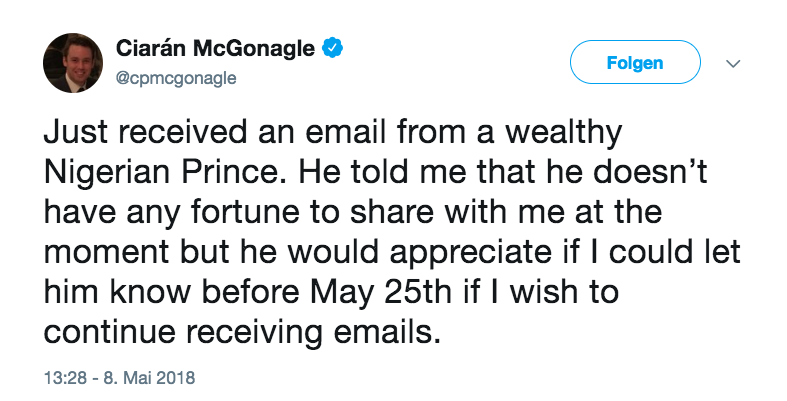This screenshot has height=401, width=787.
Task: Click the word 'email' in the first line
Action: coord(346,132)
